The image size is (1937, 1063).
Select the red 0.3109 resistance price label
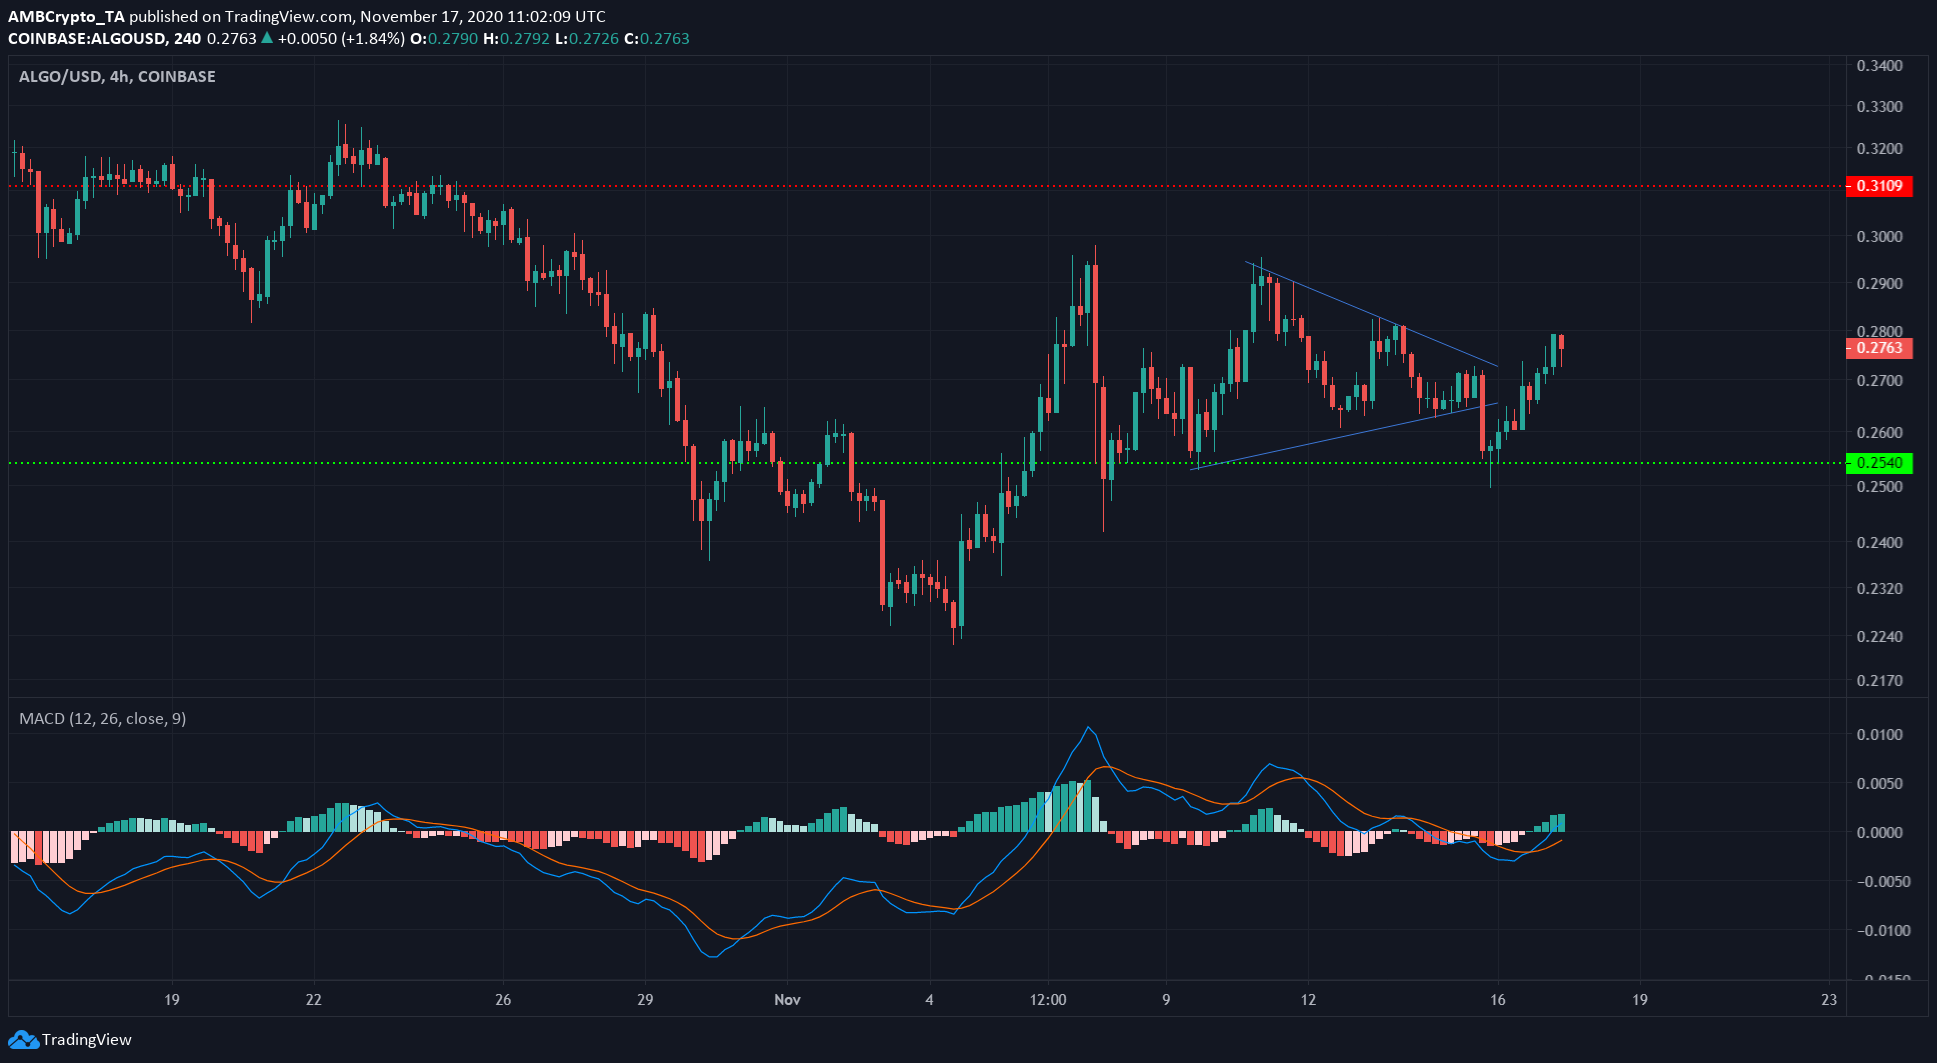tap(1879, 186)
